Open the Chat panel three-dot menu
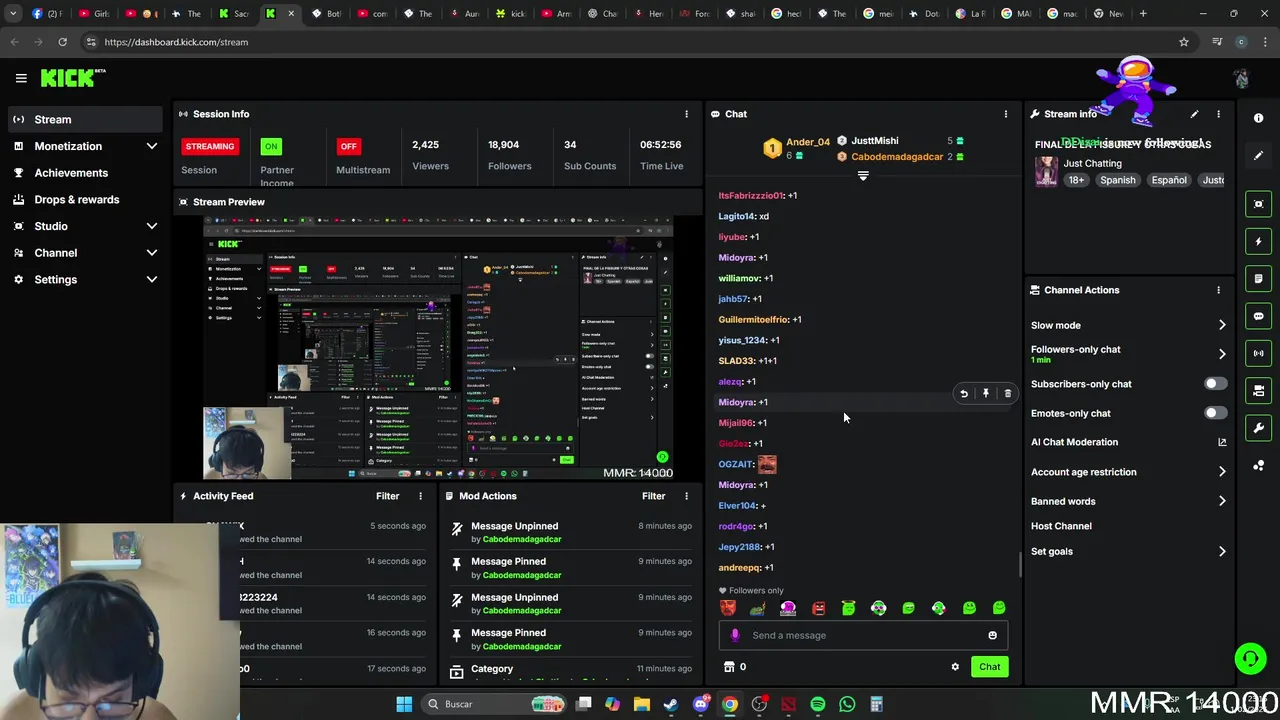The width and height of the screenshot is (1280, 720). tap(1005, 114)
